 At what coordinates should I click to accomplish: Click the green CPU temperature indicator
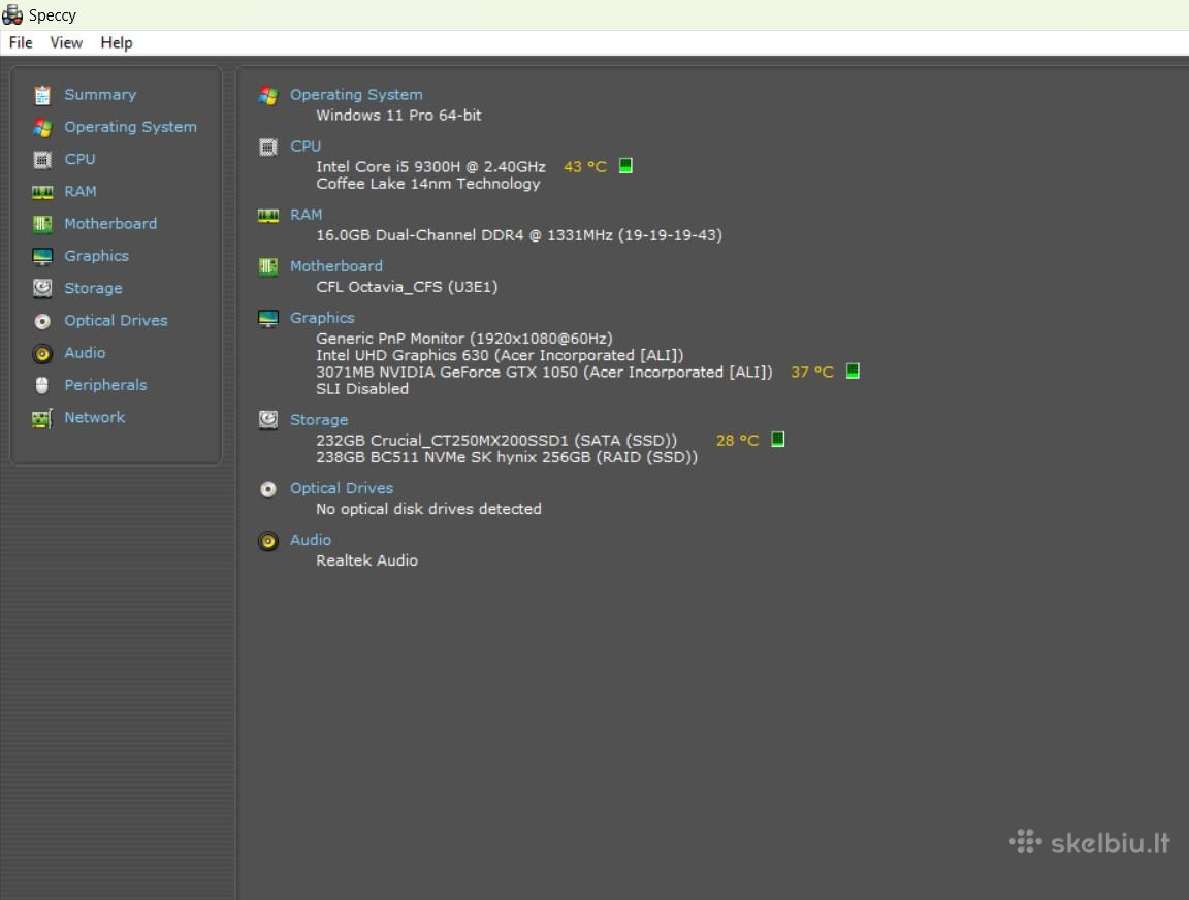626,165
